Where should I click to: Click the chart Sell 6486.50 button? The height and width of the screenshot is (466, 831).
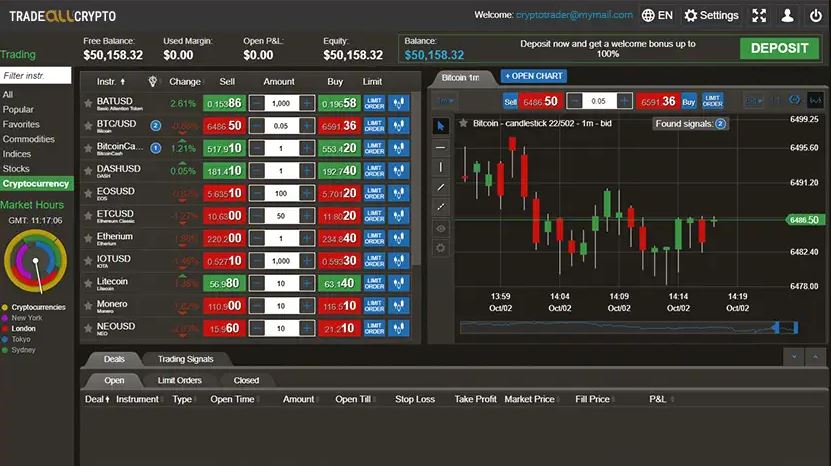532,101
